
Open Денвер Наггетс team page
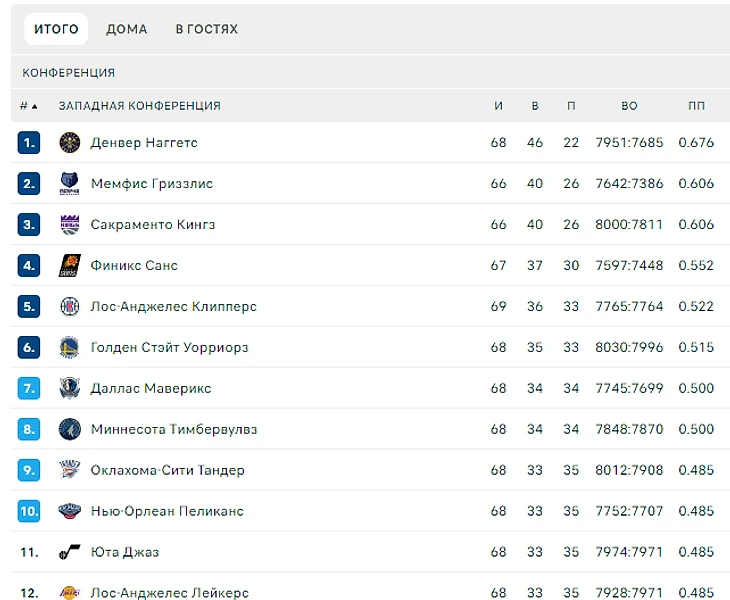tap(144, 143)
